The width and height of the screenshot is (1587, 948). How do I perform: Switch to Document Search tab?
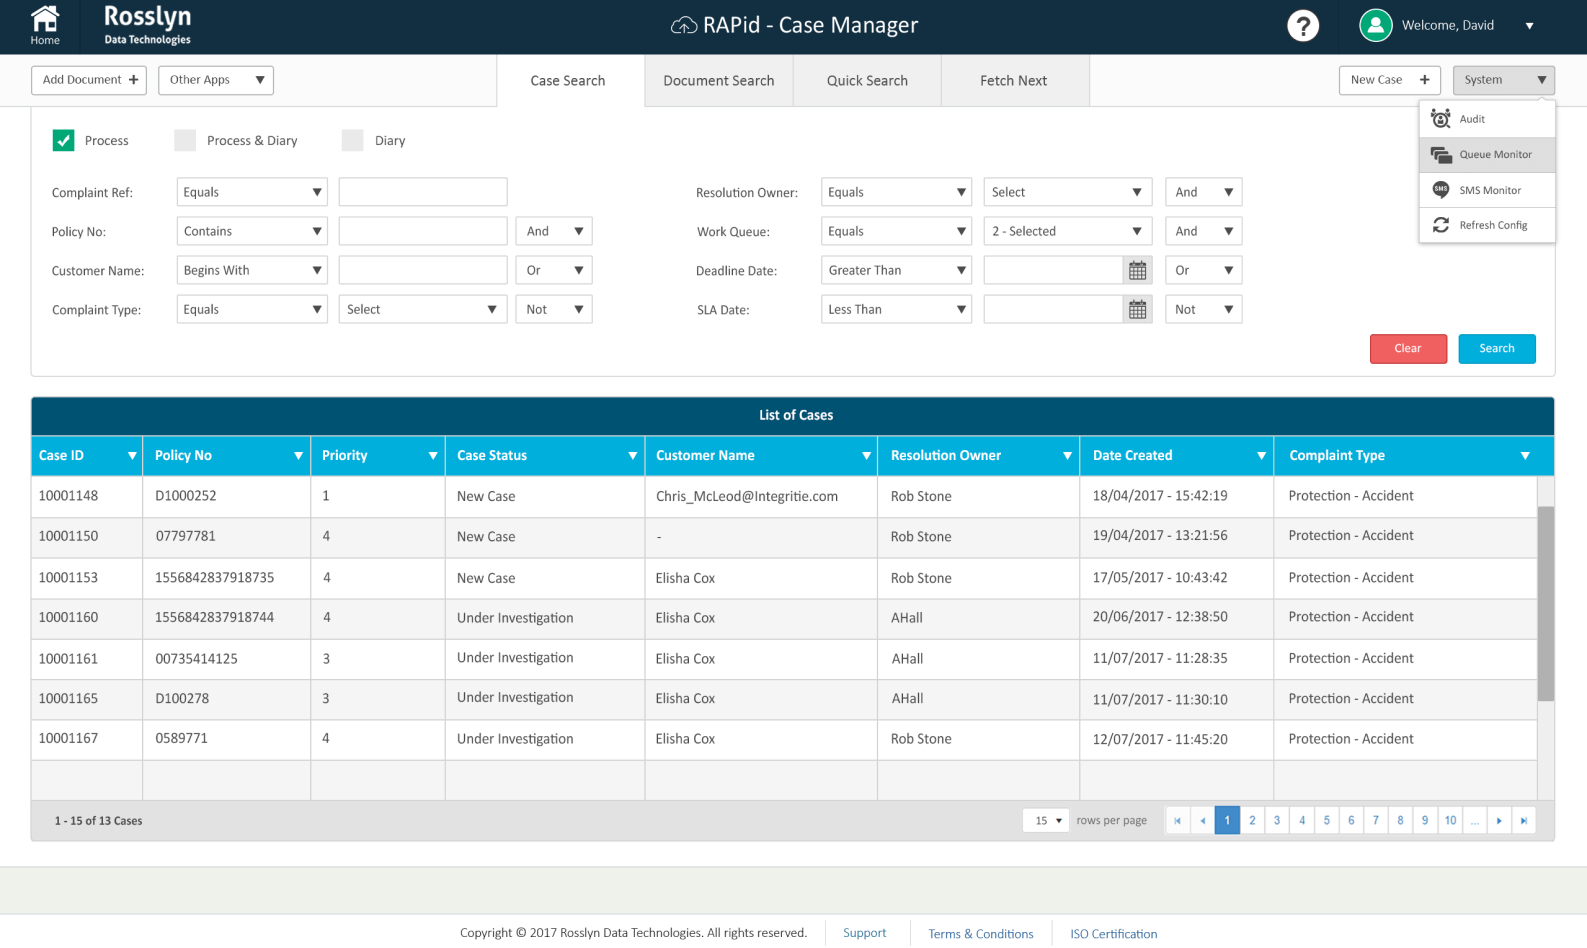coord(719,81)
